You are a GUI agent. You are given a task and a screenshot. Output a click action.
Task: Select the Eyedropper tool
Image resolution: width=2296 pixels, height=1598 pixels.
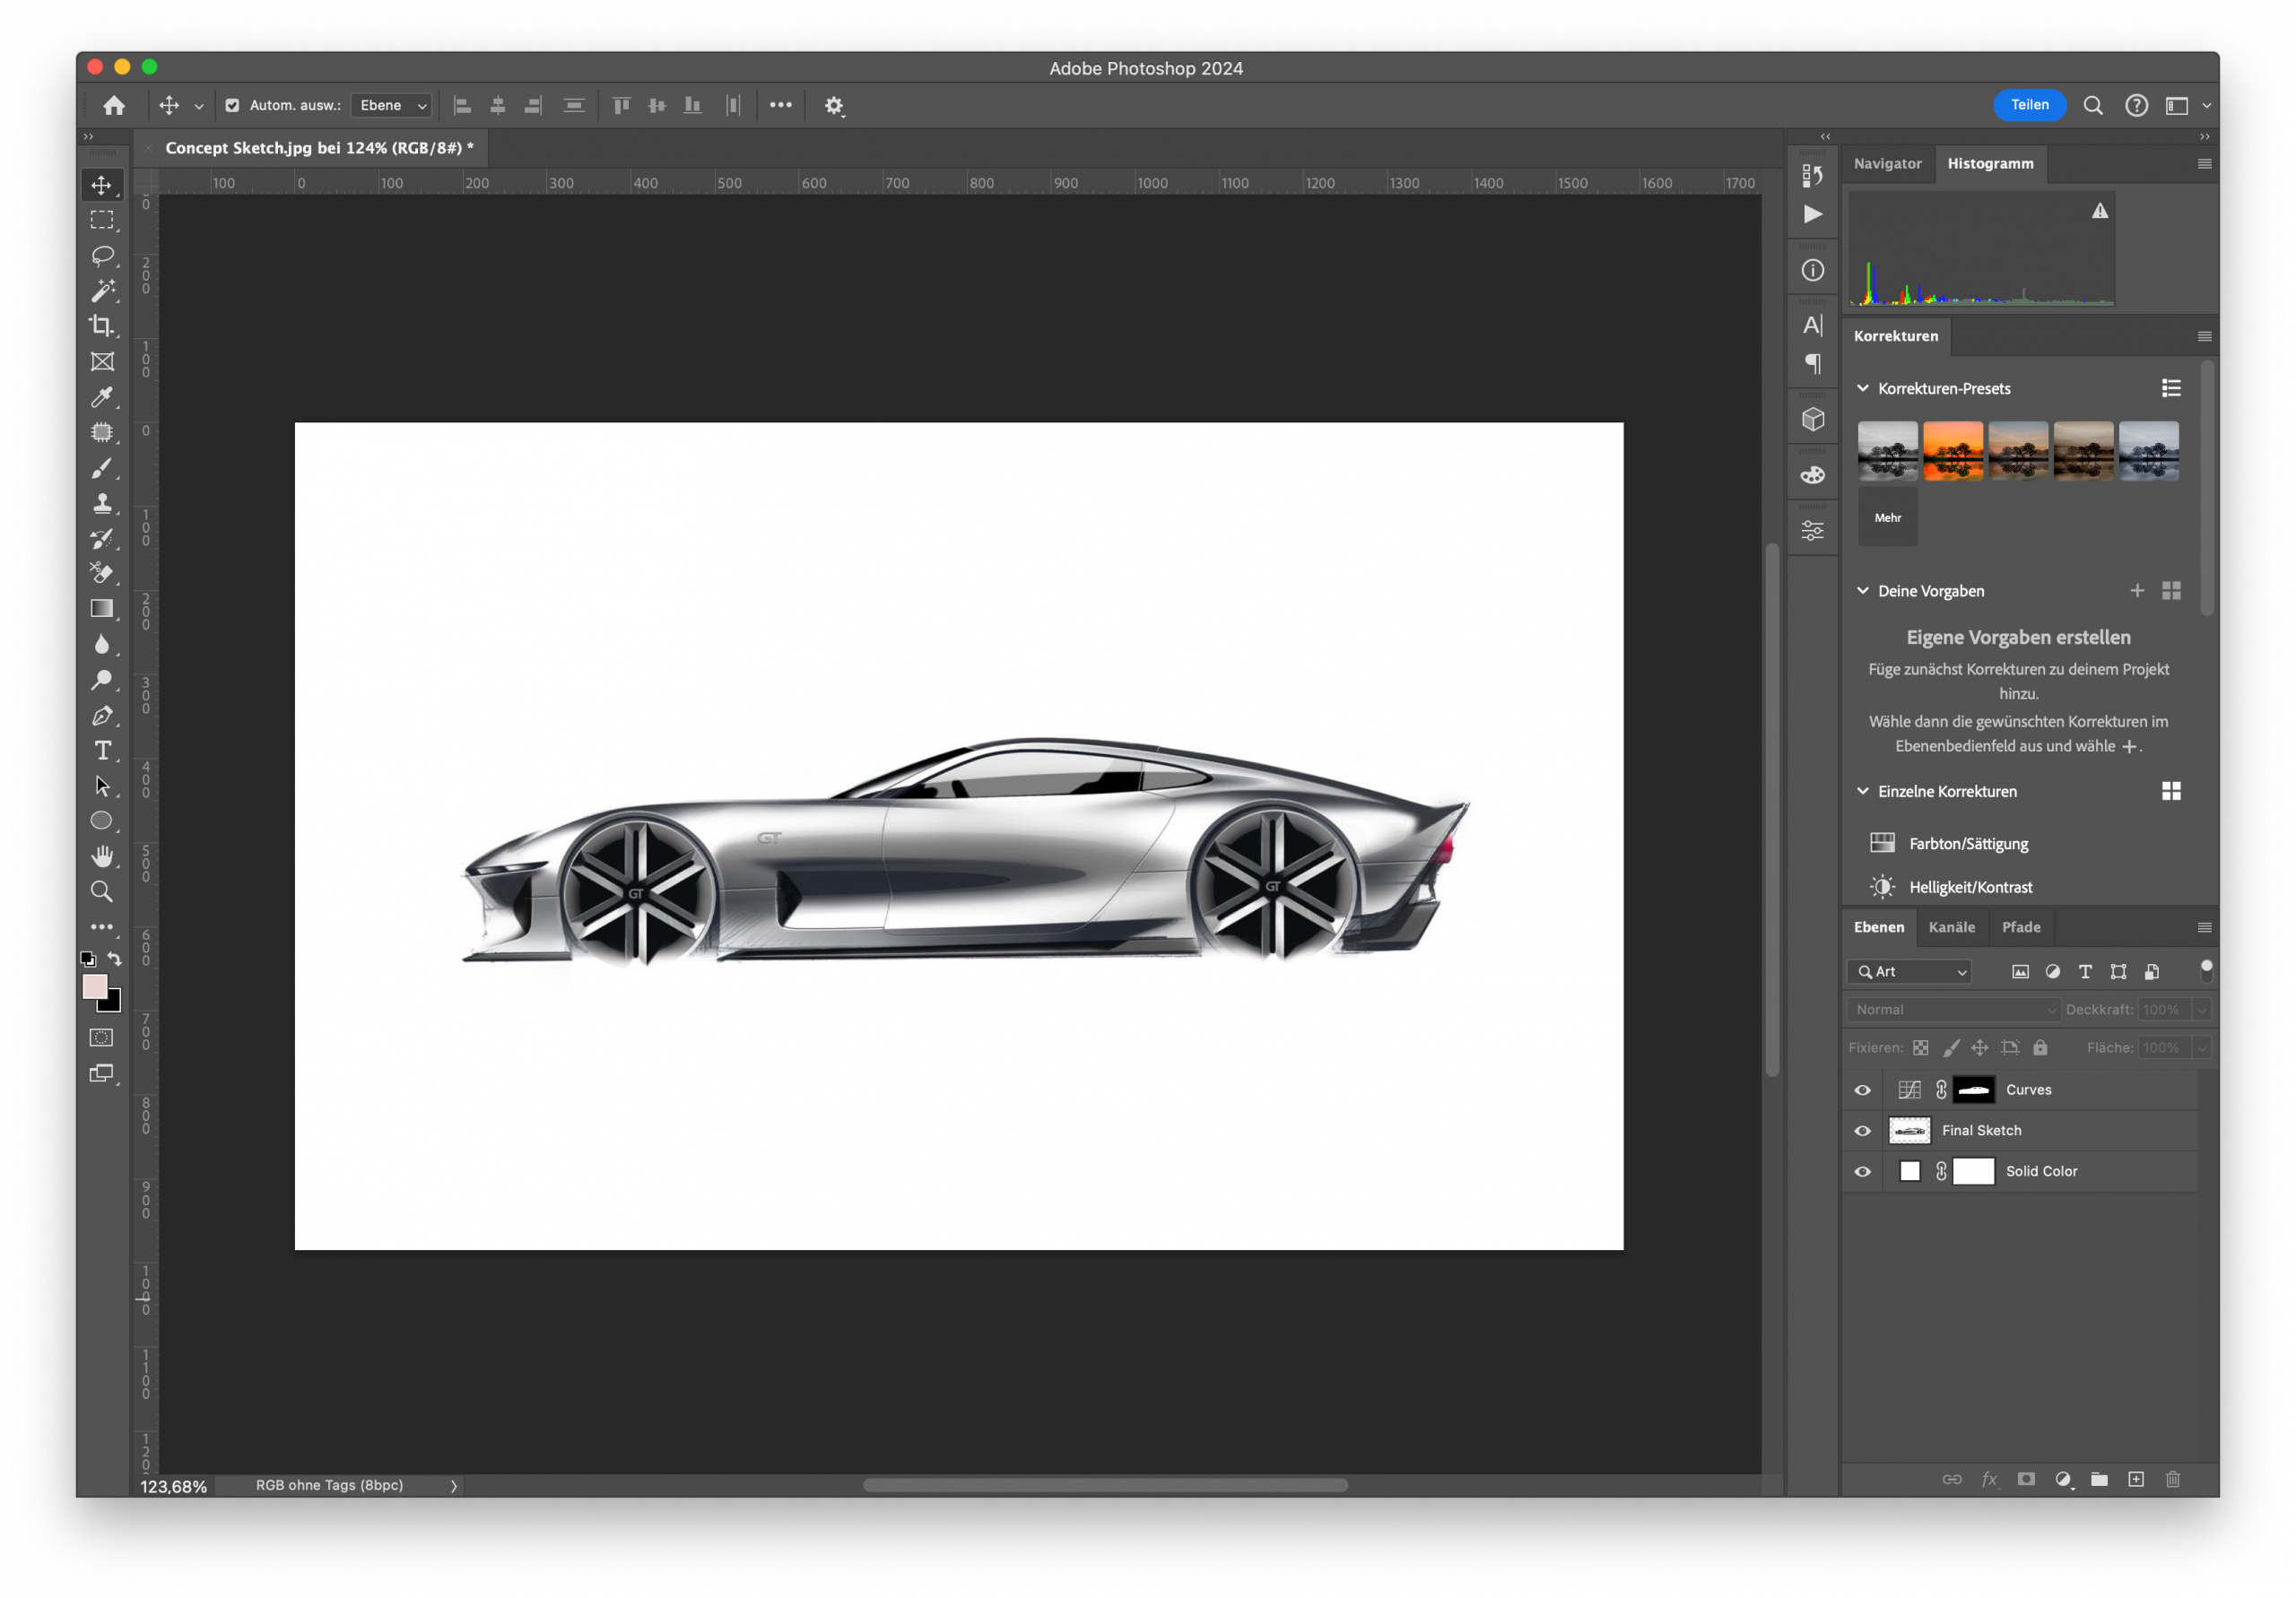click(102, 396)
